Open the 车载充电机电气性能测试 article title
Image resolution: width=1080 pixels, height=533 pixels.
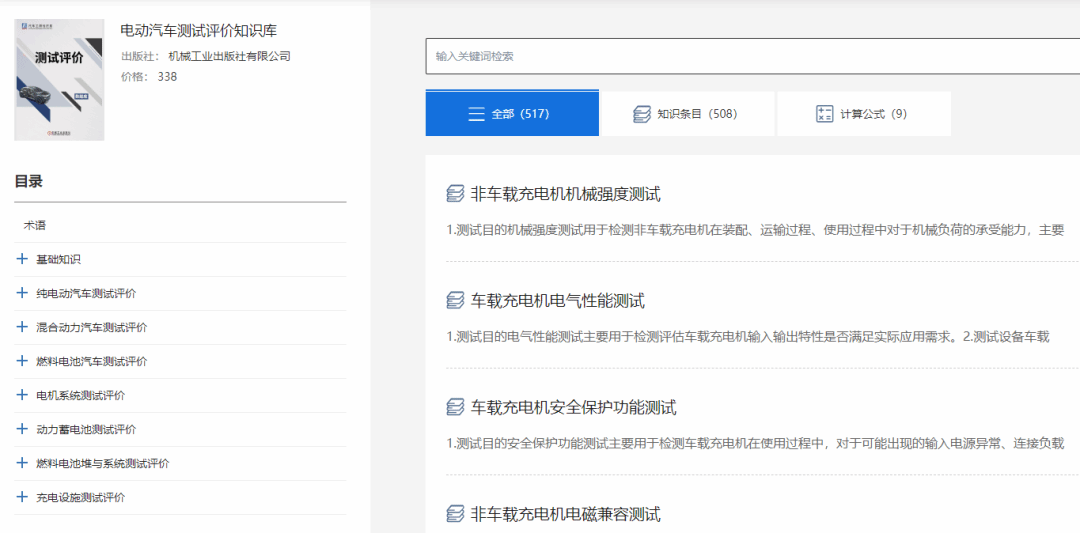pyautogui.click(x=557, y=300)
